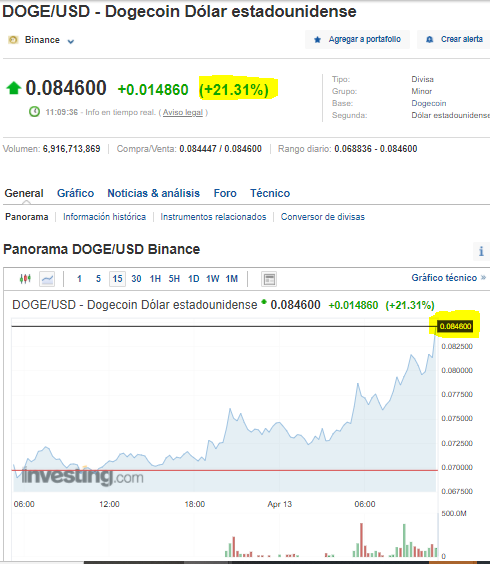Open the Aviso legal link

pyautogui.click(x=183, y=112)
